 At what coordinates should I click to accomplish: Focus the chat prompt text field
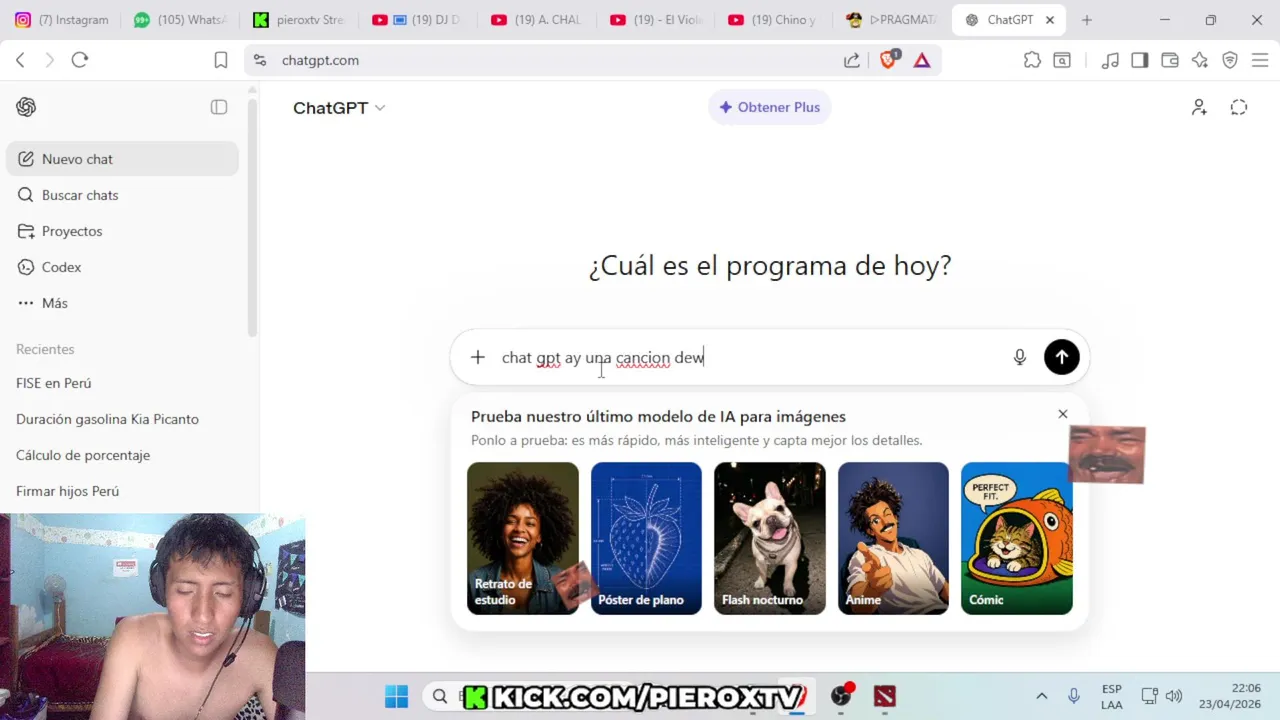(750, 357)
